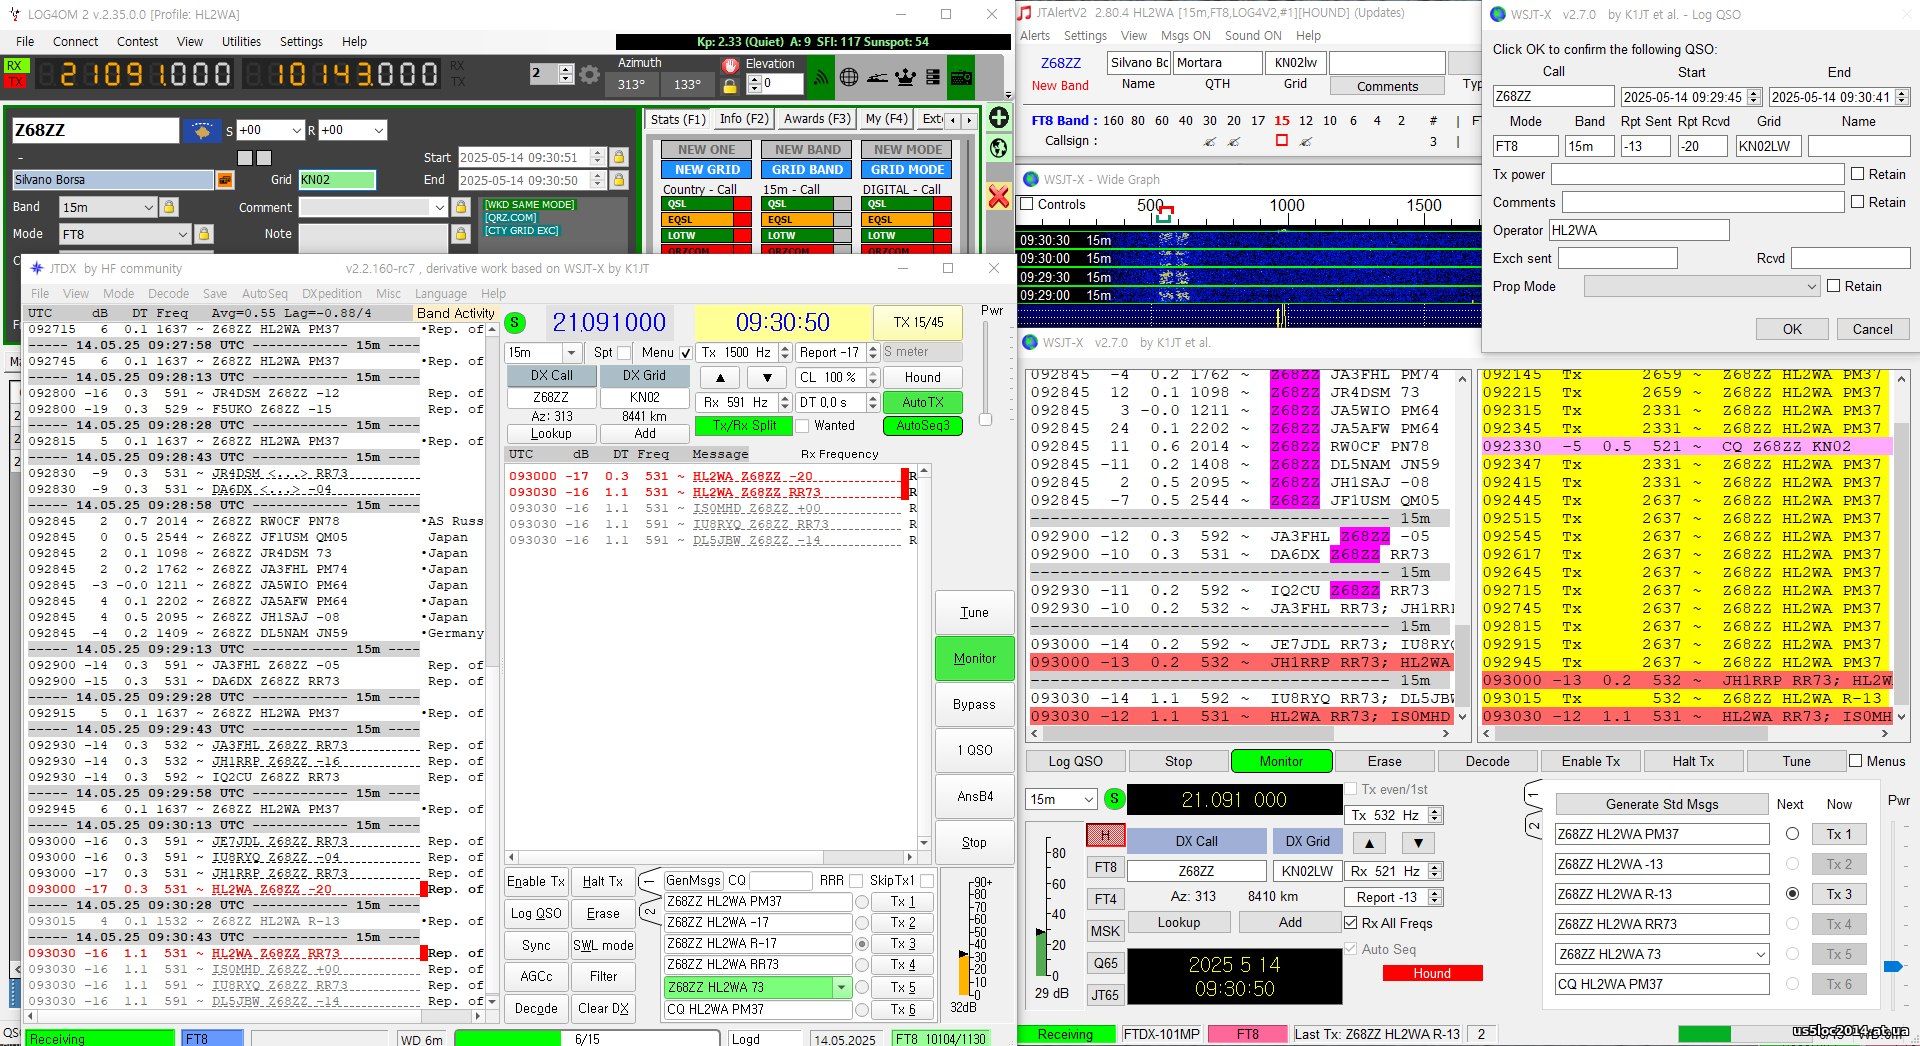The image size is (1920, 1046).
Task: Click the callsign field showing Z68ZZ in Log4OM
Action: (95, 130)
